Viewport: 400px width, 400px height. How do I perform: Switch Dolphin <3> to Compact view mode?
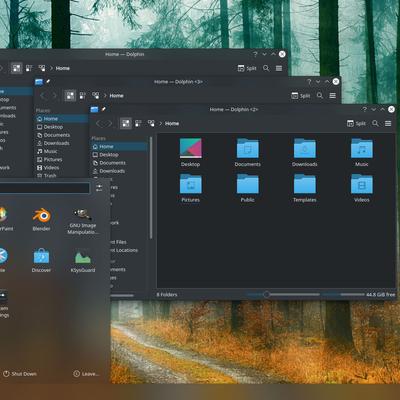click(83, 96)
